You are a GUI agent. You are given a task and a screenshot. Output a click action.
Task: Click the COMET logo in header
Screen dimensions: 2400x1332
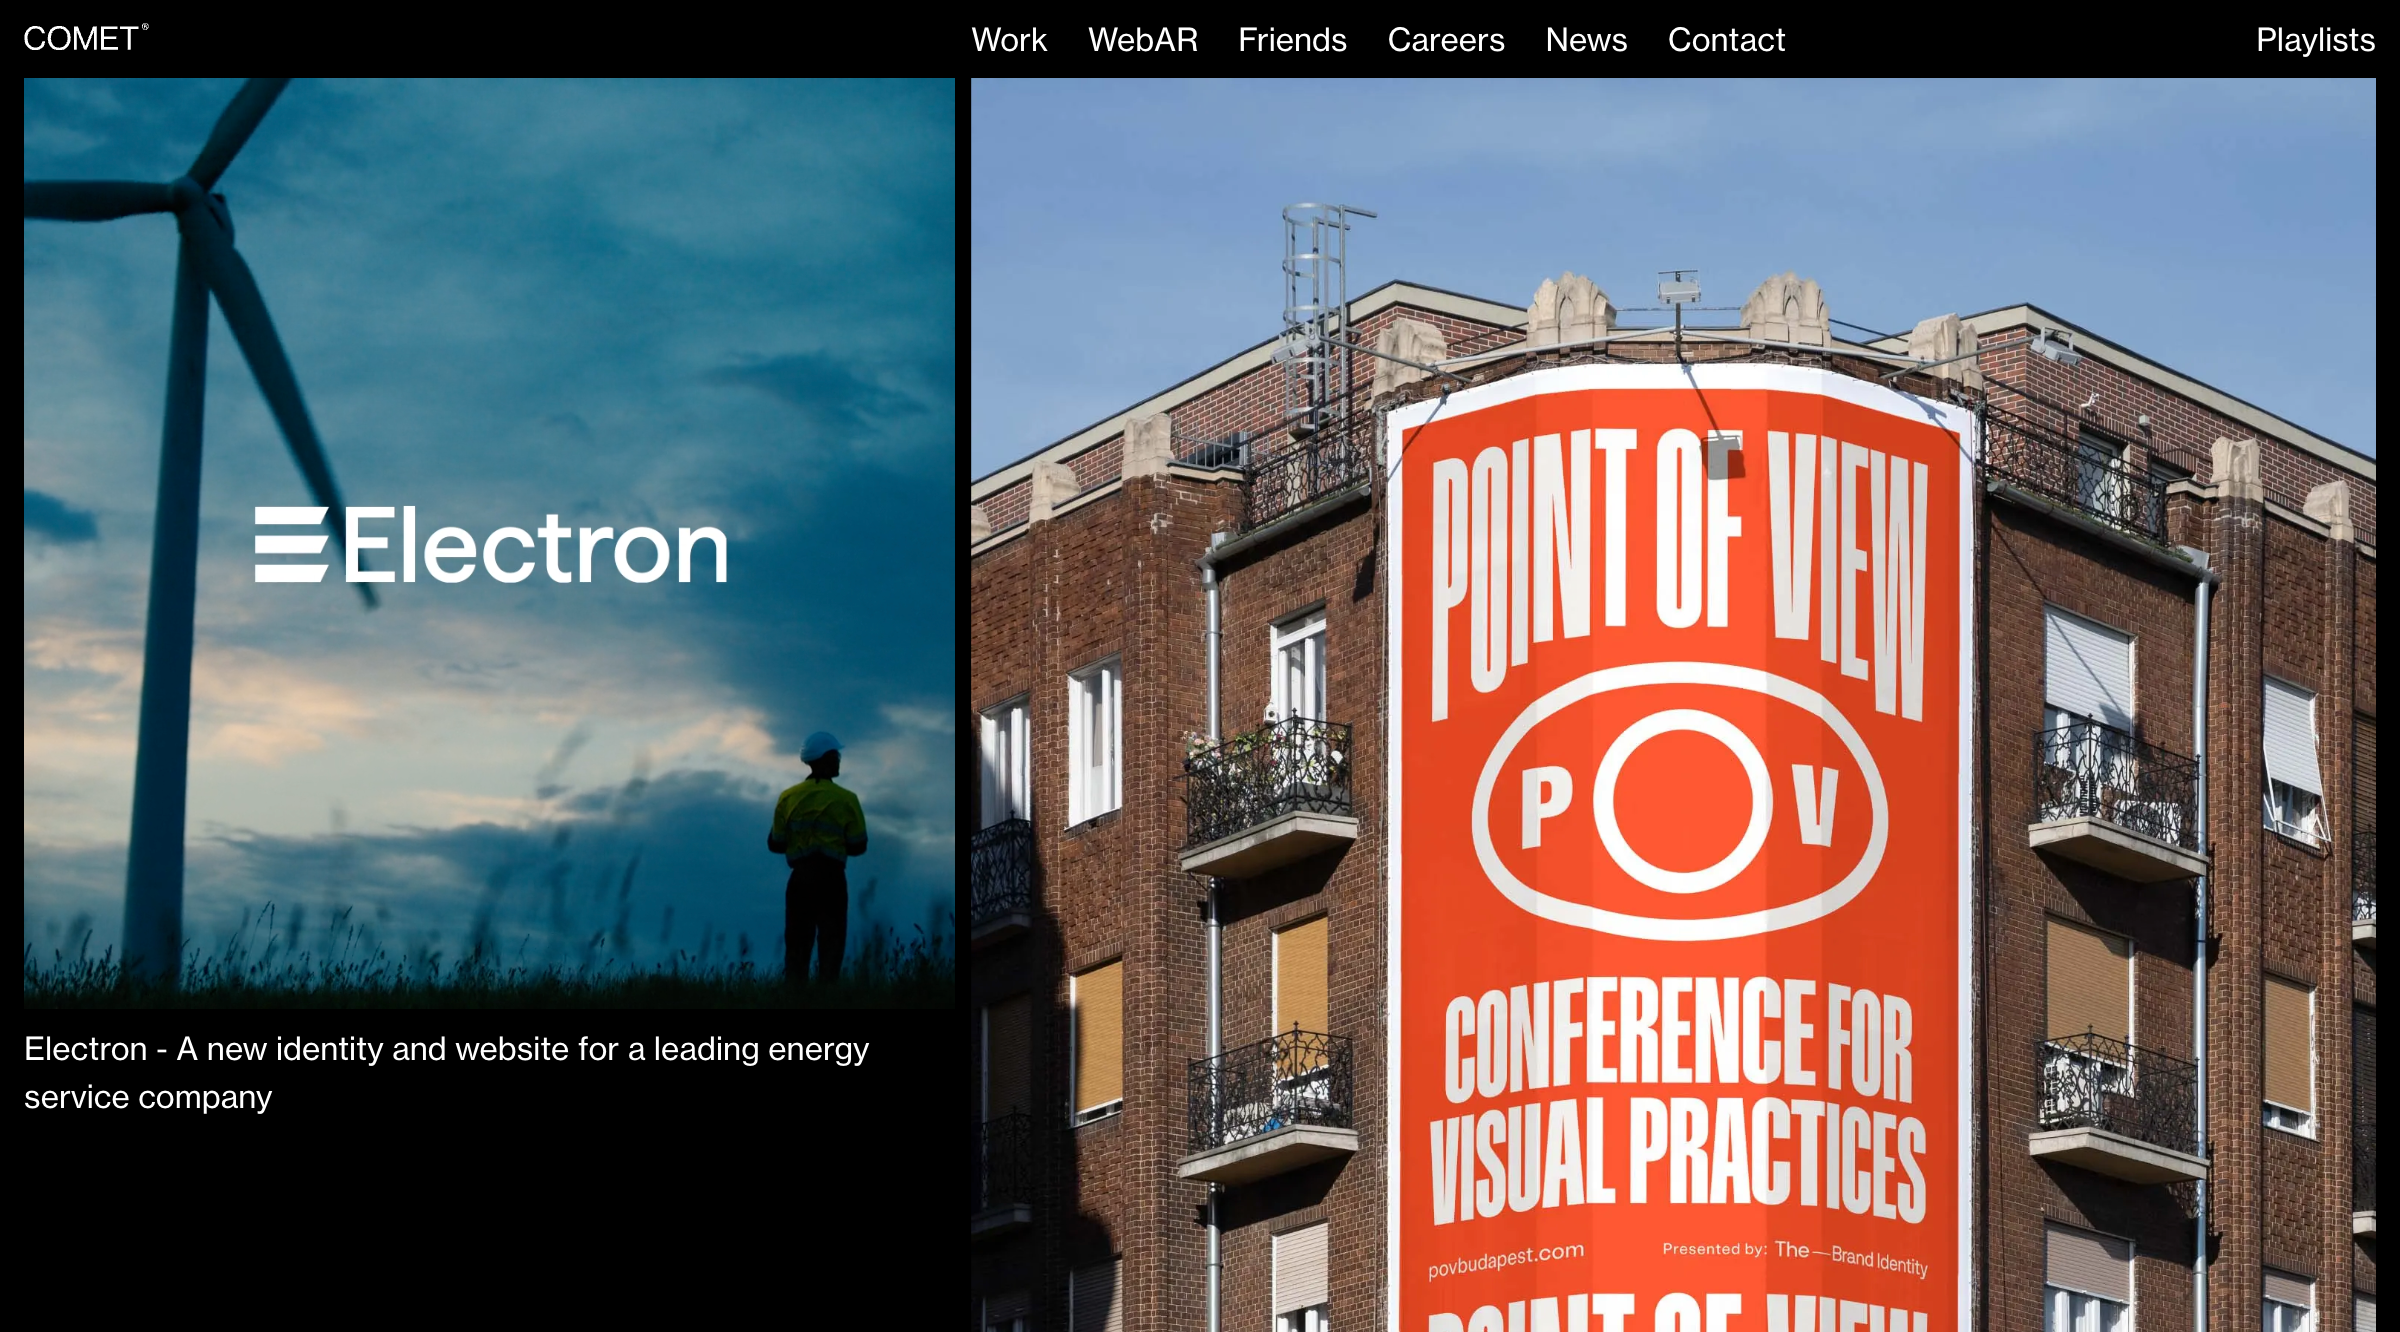[80, 39]
